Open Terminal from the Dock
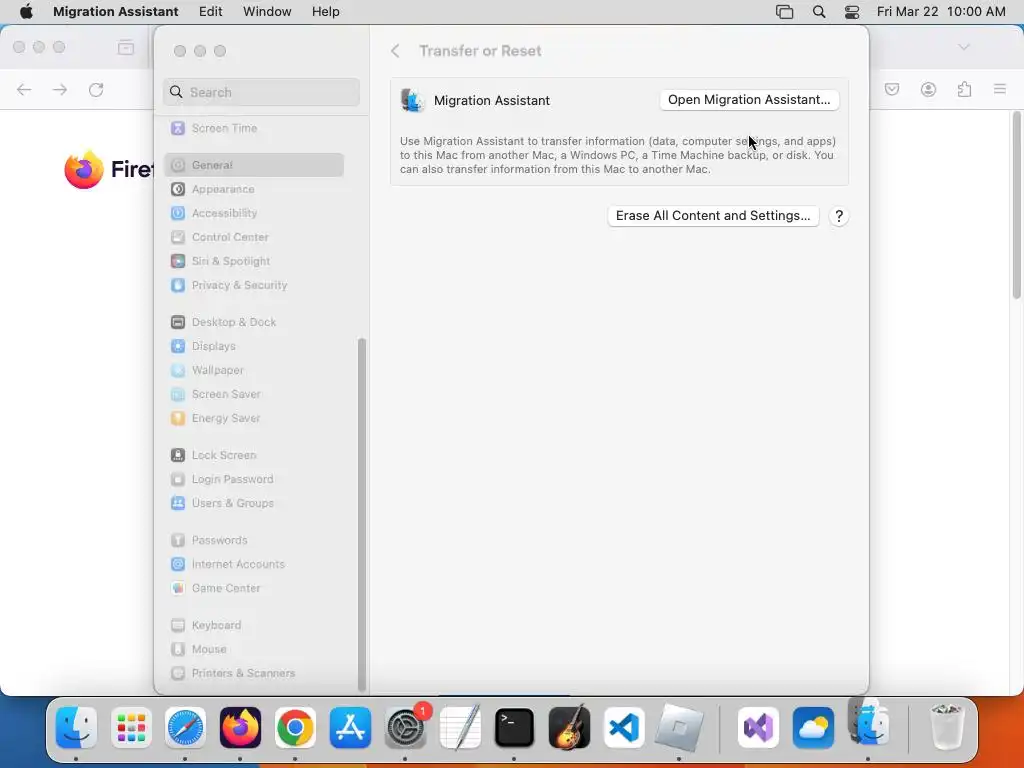The width and height of the screenshot is (1024, 768). coord(515,728)
